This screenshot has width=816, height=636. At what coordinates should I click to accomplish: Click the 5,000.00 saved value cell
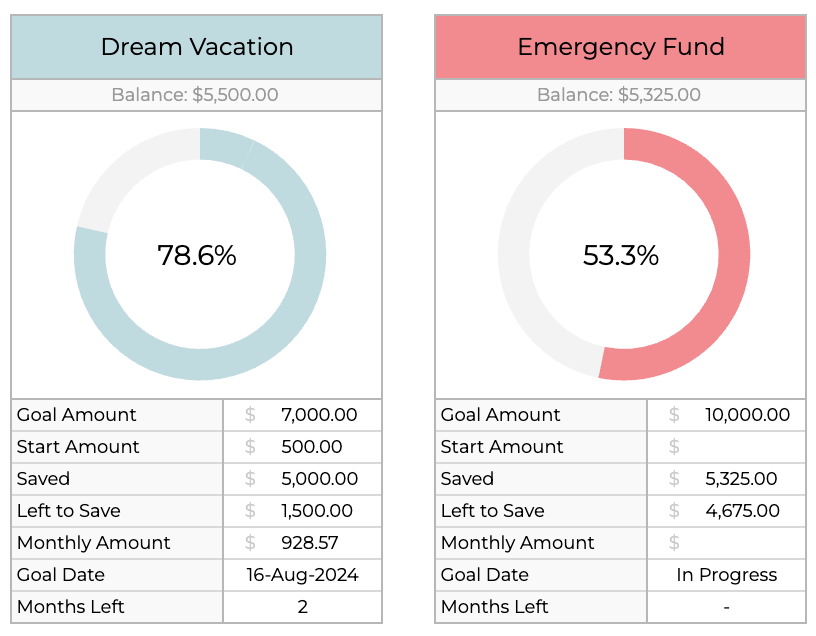[x=319, y=479]
